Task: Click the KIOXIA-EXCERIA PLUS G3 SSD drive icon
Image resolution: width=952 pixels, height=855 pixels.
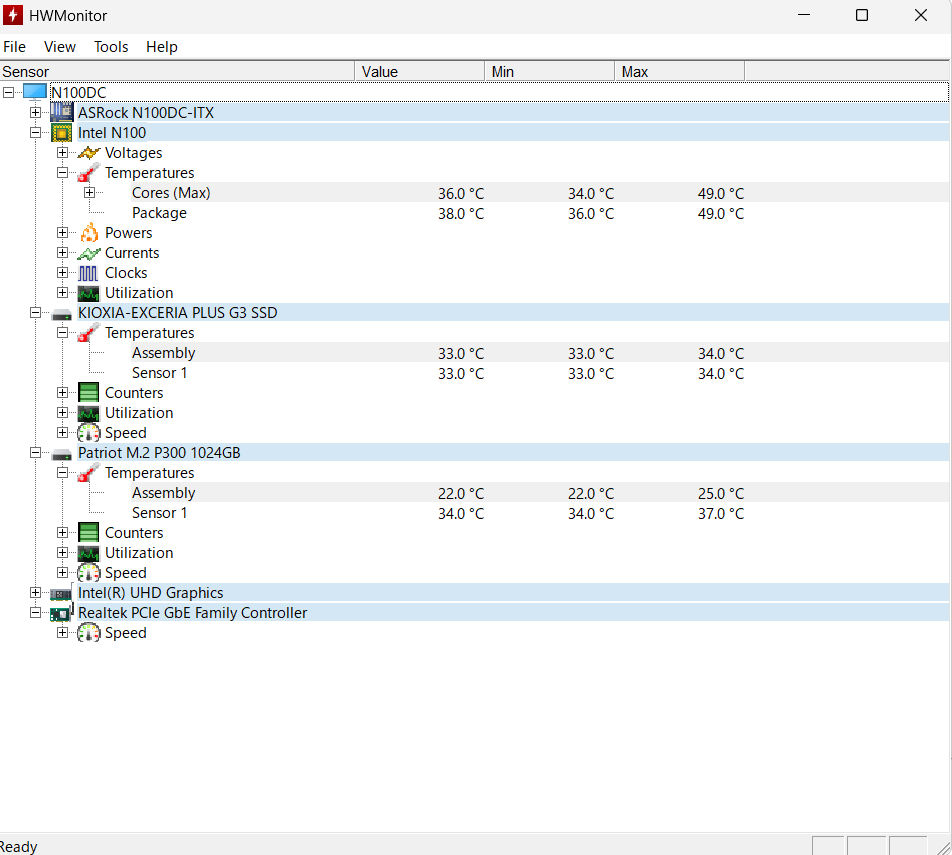Action: 62,313
